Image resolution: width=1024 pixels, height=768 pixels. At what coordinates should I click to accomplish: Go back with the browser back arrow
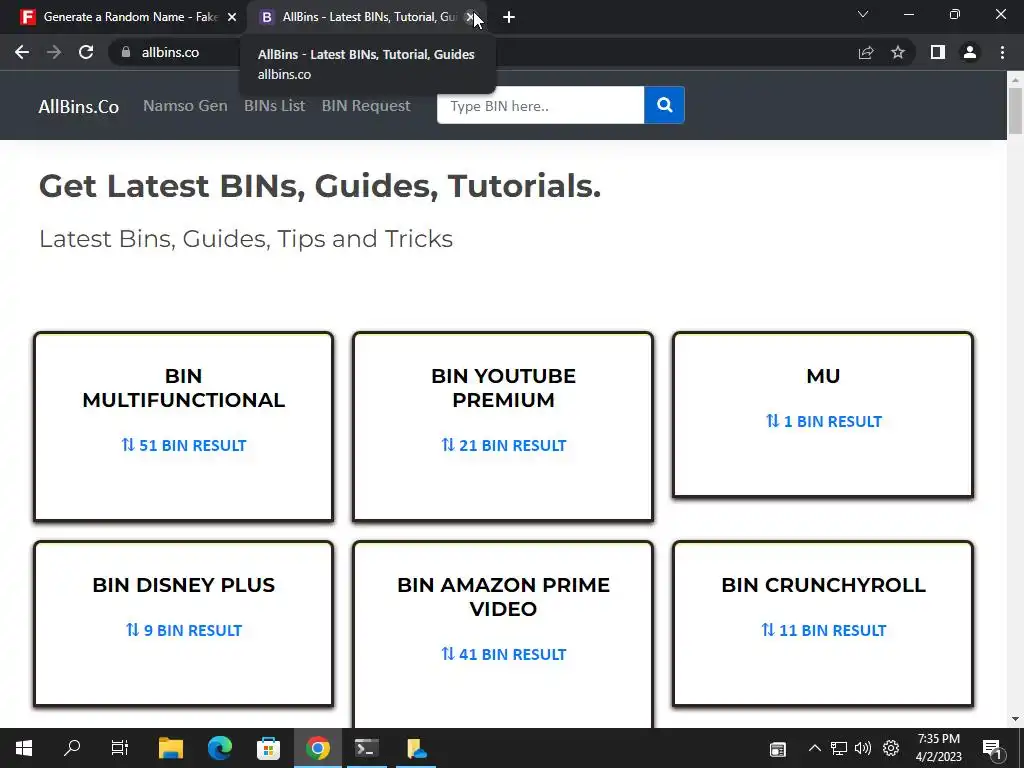(22, 52)
